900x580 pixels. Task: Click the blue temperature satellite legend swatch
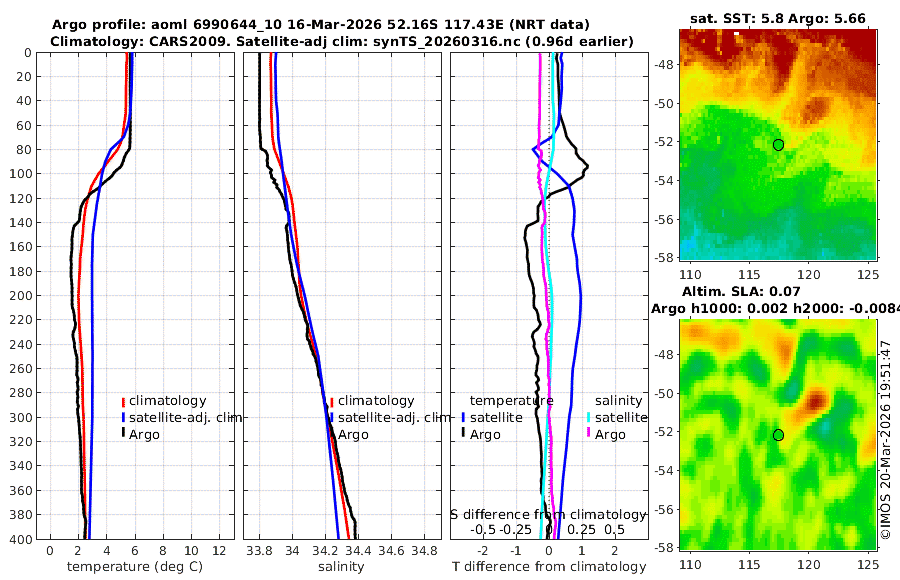tap(463, 418)
